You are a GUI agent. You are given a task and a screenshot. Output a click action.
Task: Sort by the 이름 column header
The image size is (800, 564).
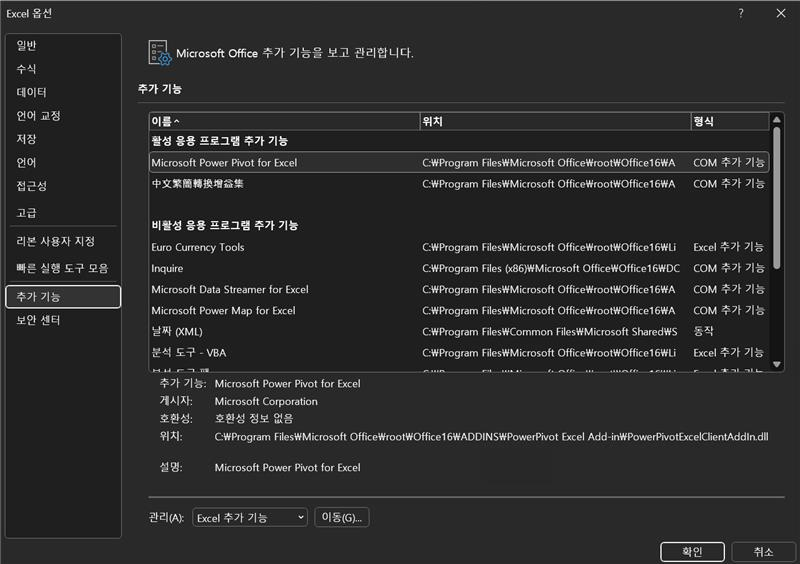(284, 121)
